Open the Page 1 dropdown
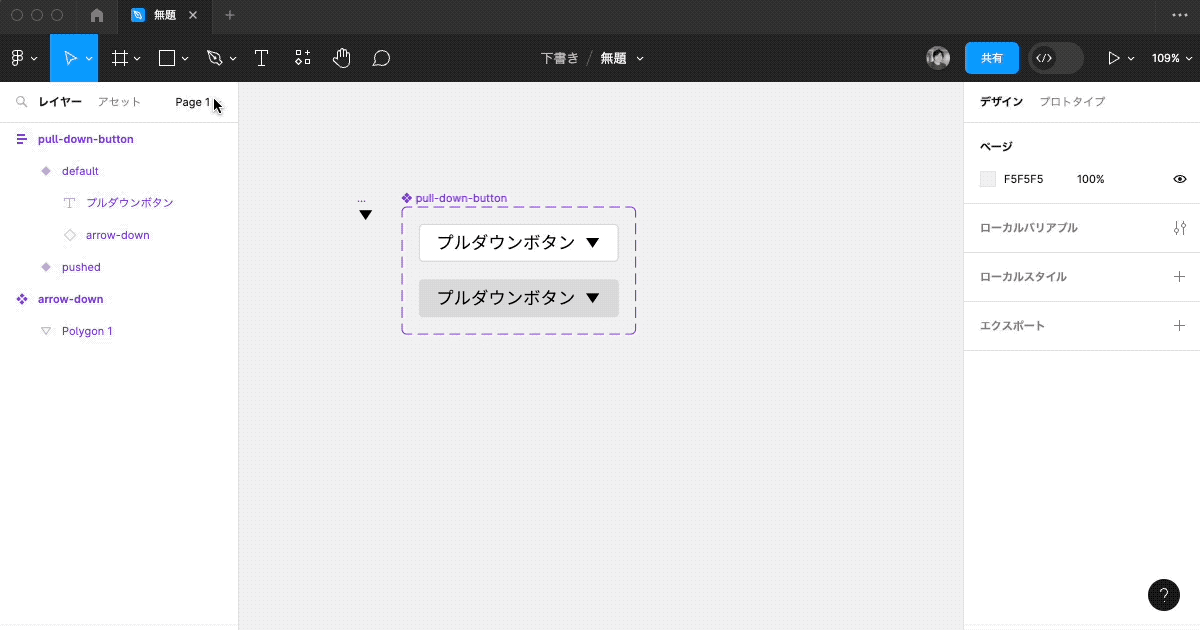 [192, 101]
